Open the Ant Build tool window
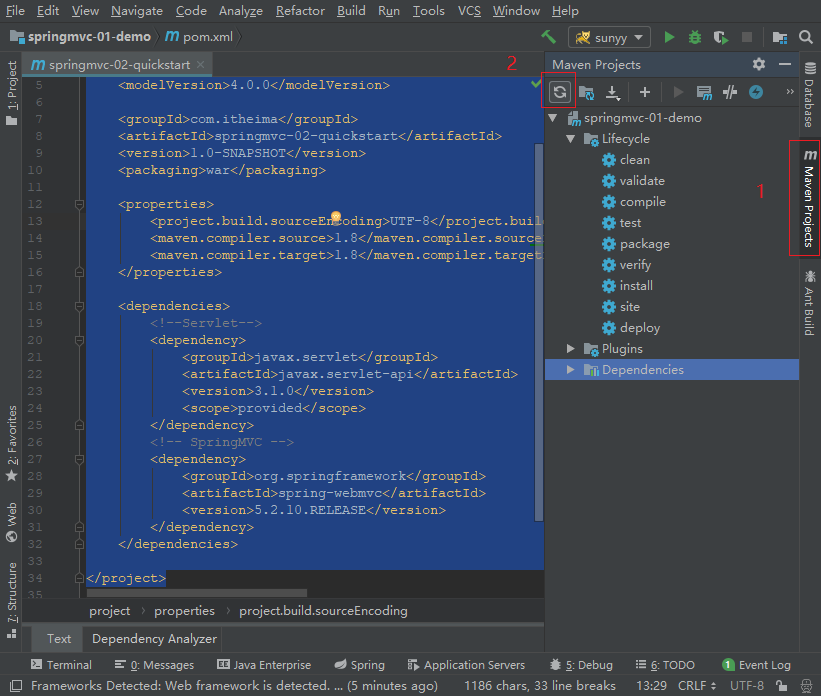This screenshot has width=821, height=696. tap(809, 303)
